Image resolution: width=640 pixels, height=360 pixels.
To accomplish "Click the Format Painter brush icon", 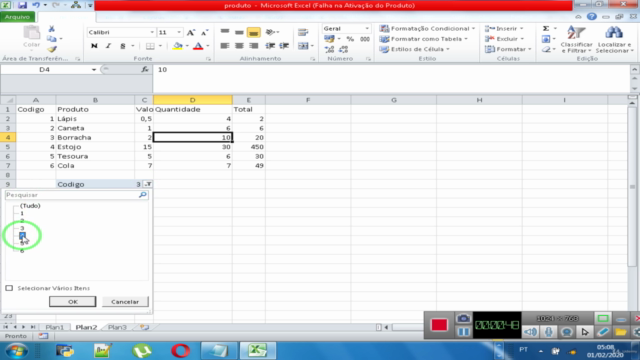I will click(x=51, y=49).
